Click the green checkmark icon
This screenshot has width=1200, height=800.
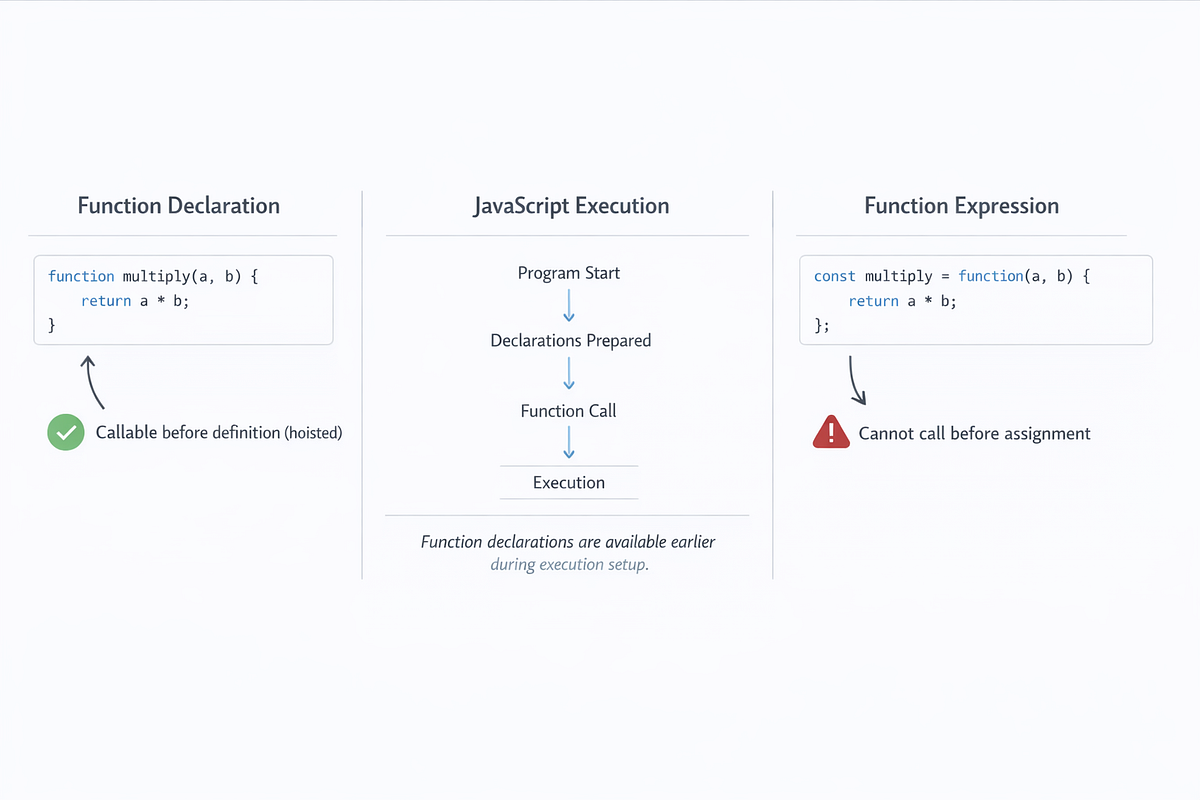click(x=66, y=433)
